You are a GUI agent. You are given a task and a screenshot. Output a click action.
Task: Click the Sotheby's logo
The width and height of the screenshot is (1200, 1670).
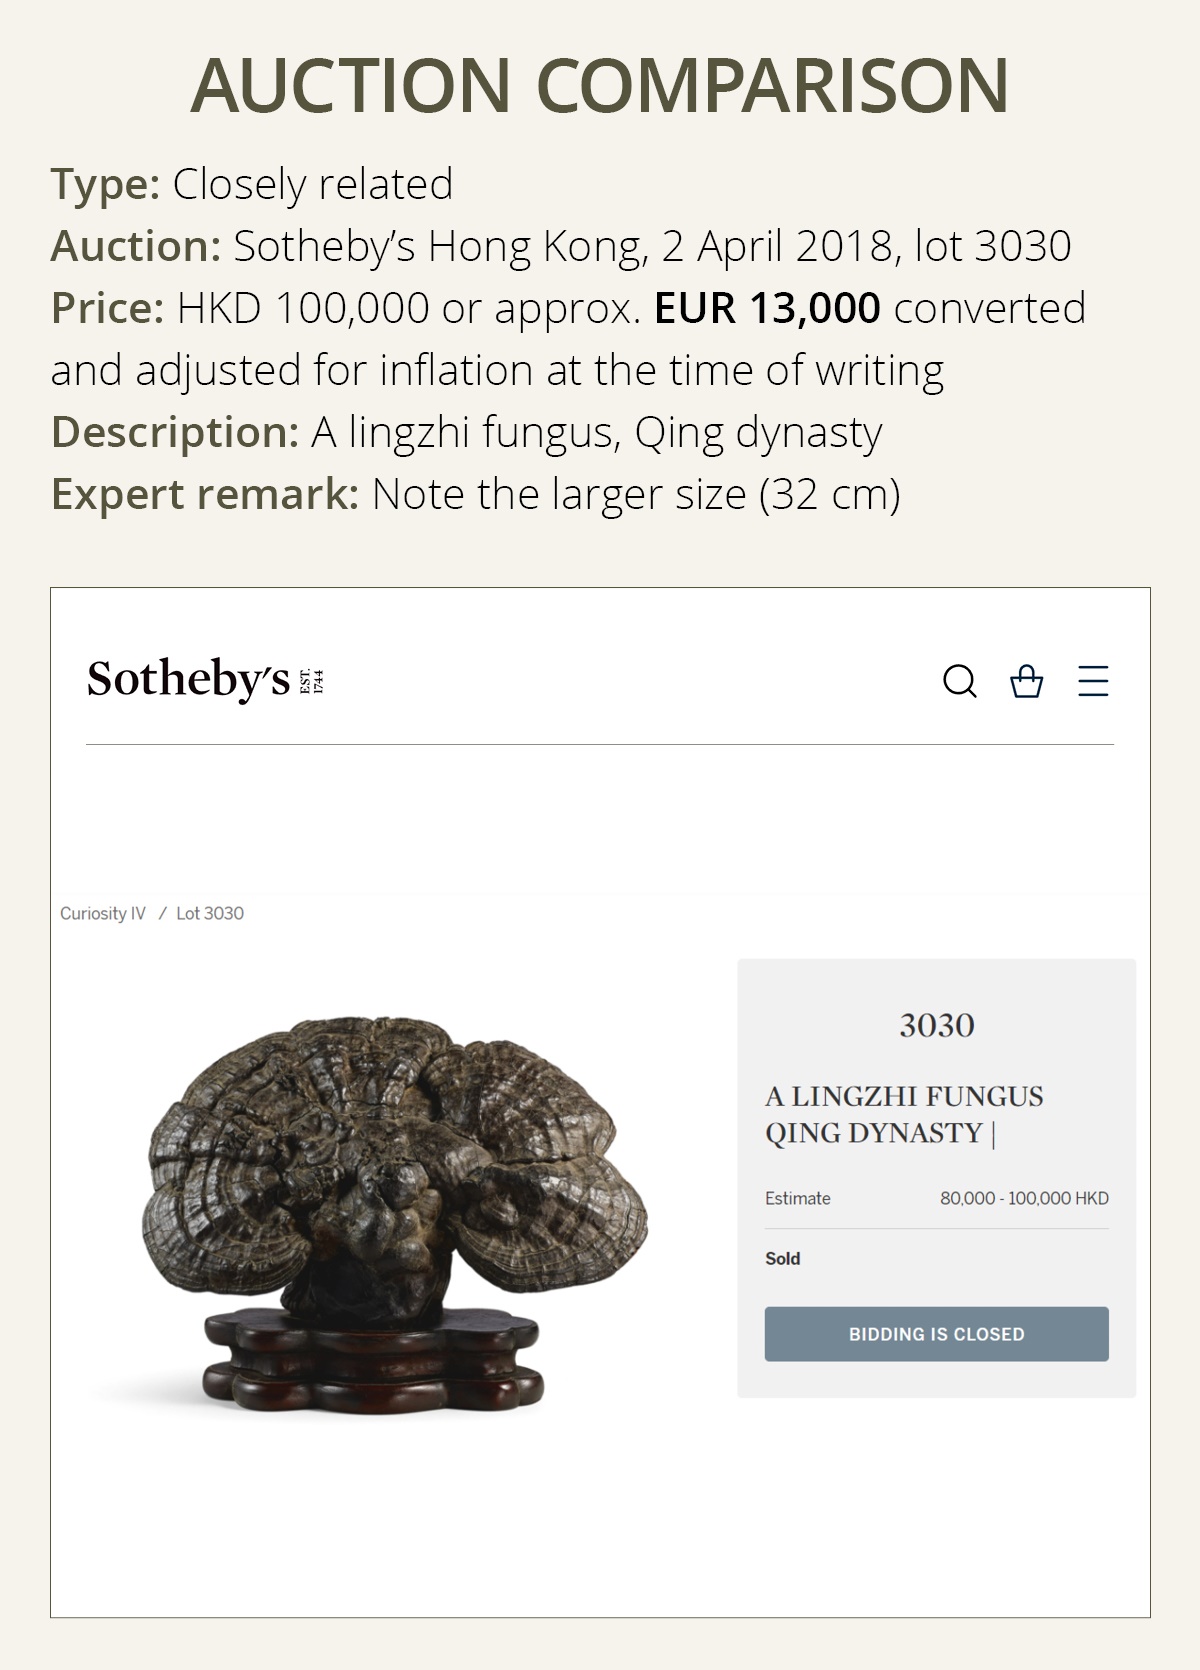point(188,680)
